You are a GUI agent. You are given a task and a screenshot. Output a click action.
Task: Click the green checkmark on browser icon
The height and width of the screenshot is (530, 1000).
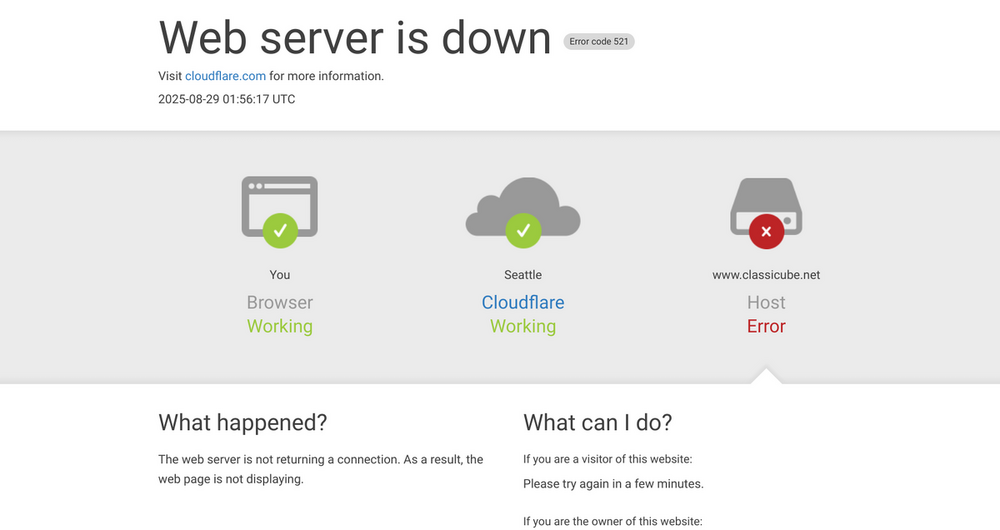tap(280, 230)
